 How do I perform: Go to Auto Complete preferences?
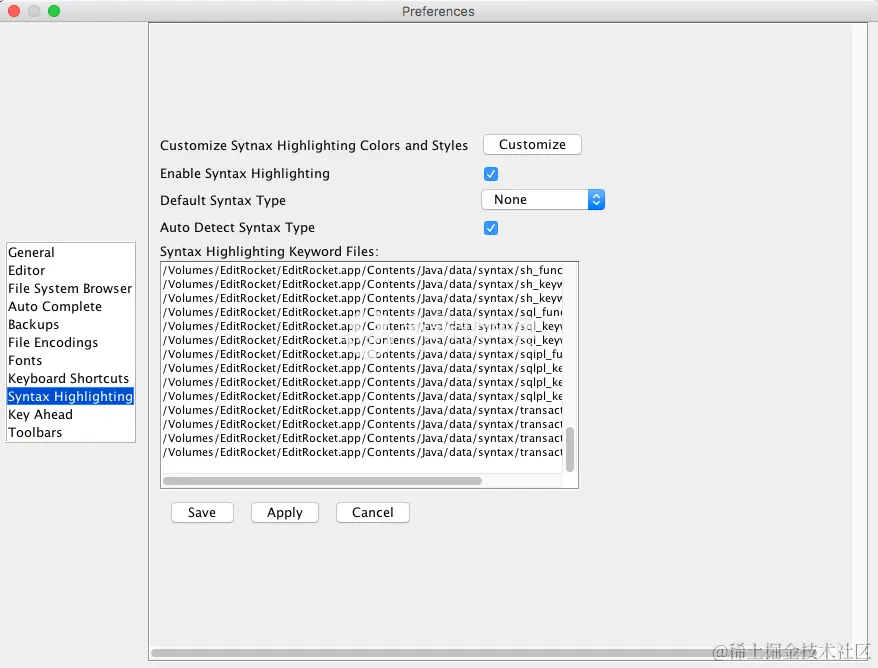[70, 306]
